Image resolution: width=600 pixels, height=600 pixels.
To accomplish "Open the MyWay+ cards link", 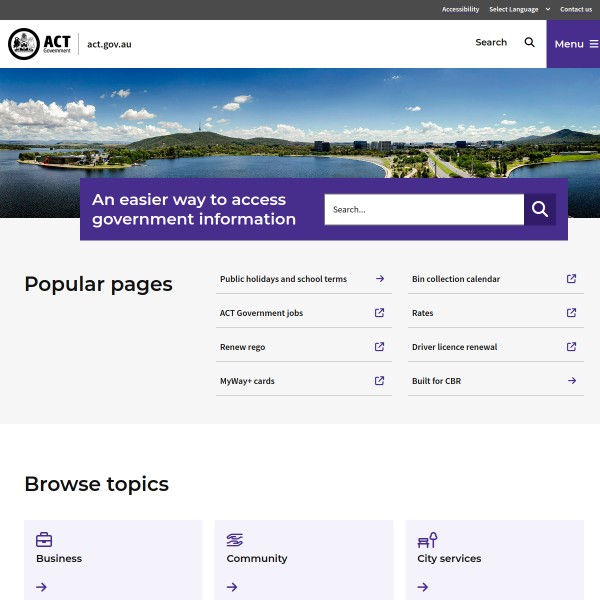I will point(247,381).
